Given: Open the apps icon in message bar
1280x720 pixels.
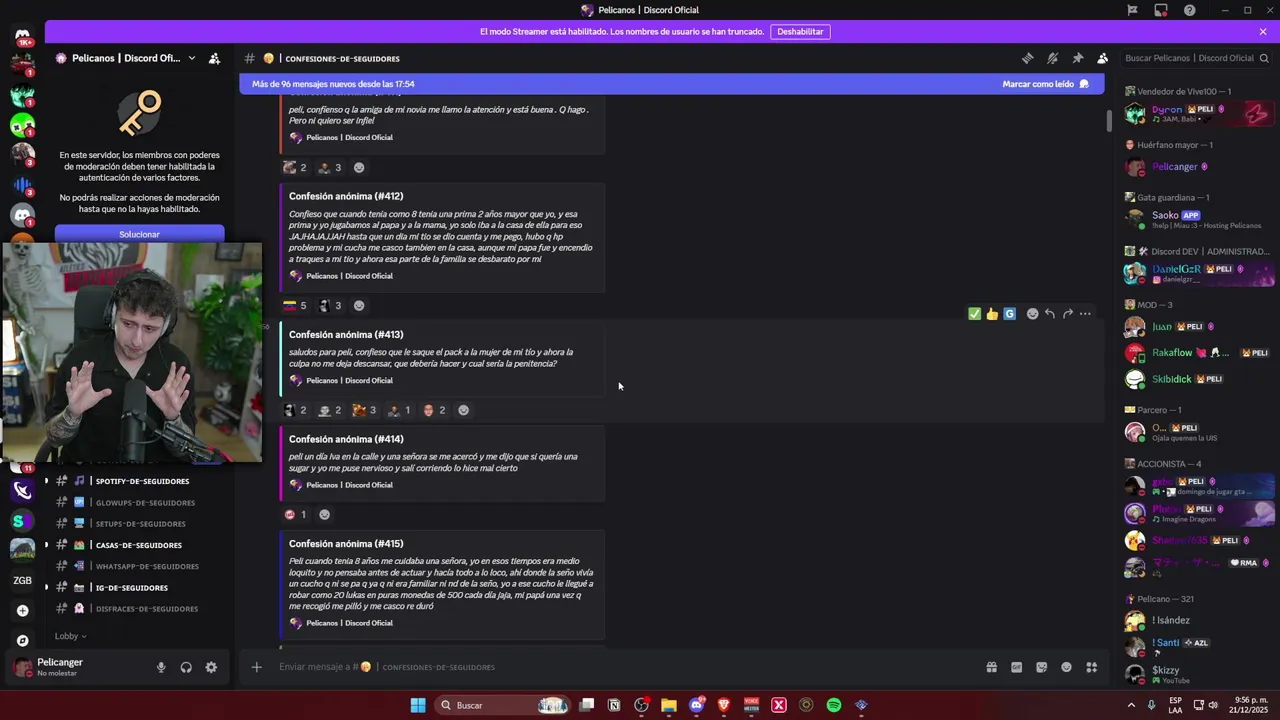Looking at the screenshot, I should pos(1092,667).
